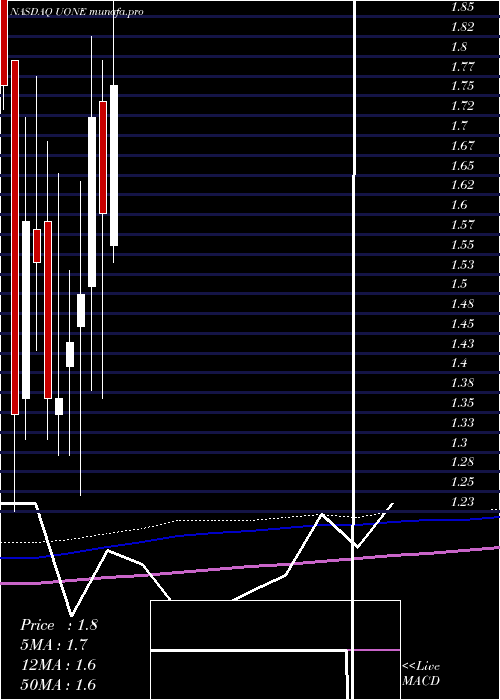This screenshot has height=700, width=500.
Task: Click the 1.28 price axis label
Action: [462, 462]
